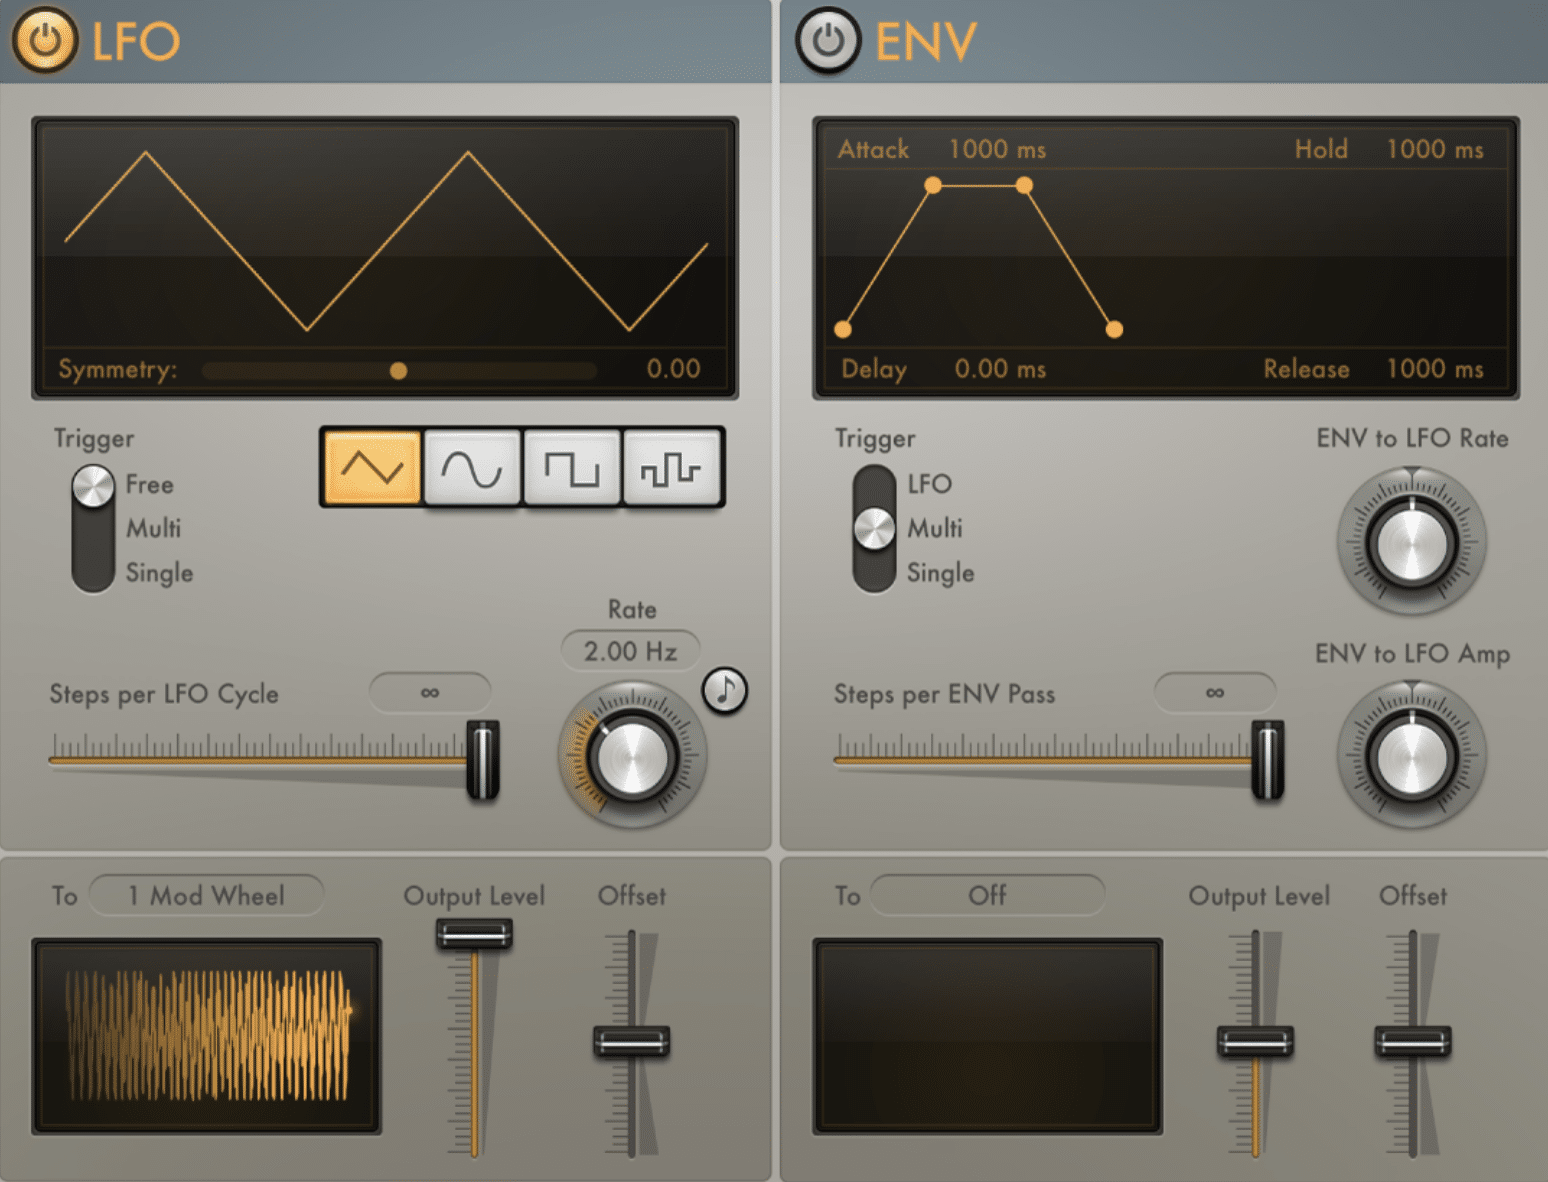Viewport: 1548px width, 1182px height.
Task: Click the Release 1000 ms value
Action: (1434, 369)
